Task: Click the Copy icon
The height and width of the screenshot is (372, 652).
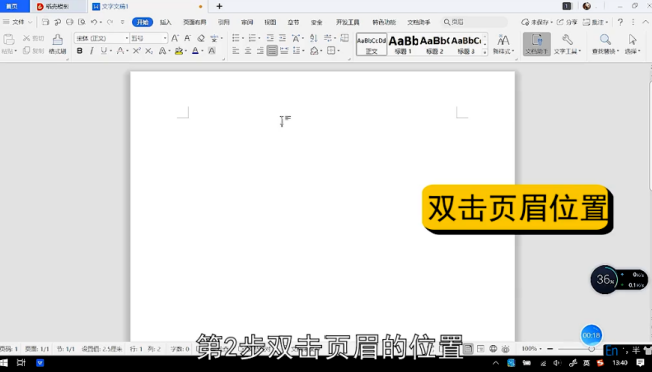Action: (26, 50)
